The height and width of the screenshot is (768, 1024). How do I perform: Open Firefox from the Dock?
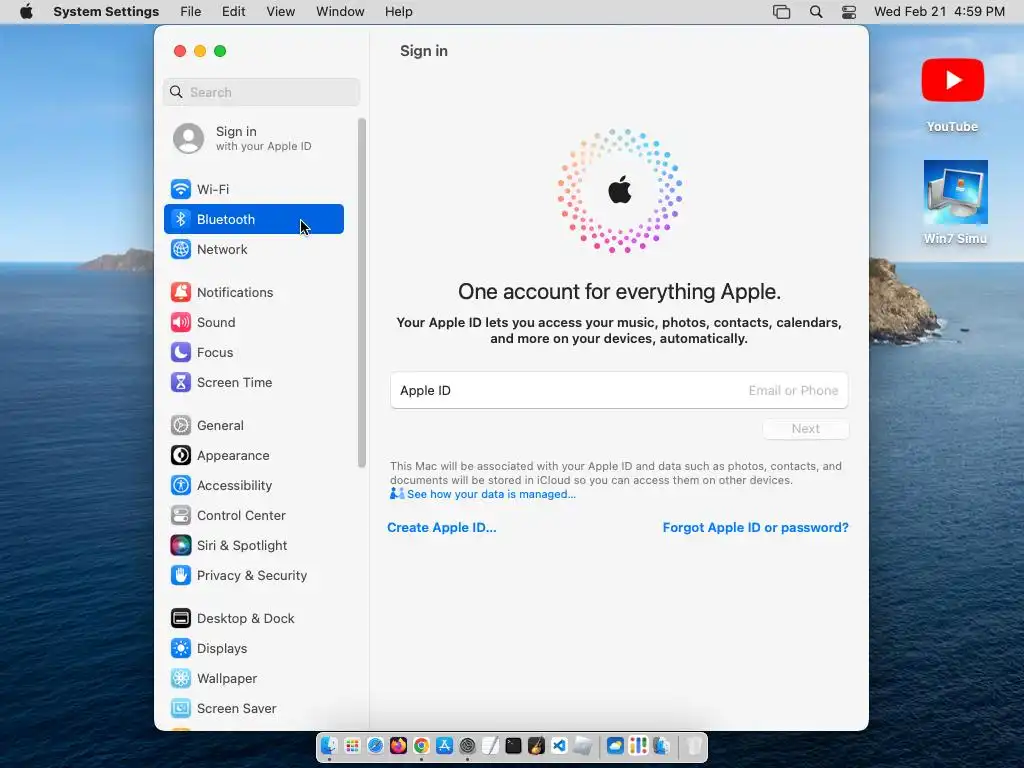[398, 746]
